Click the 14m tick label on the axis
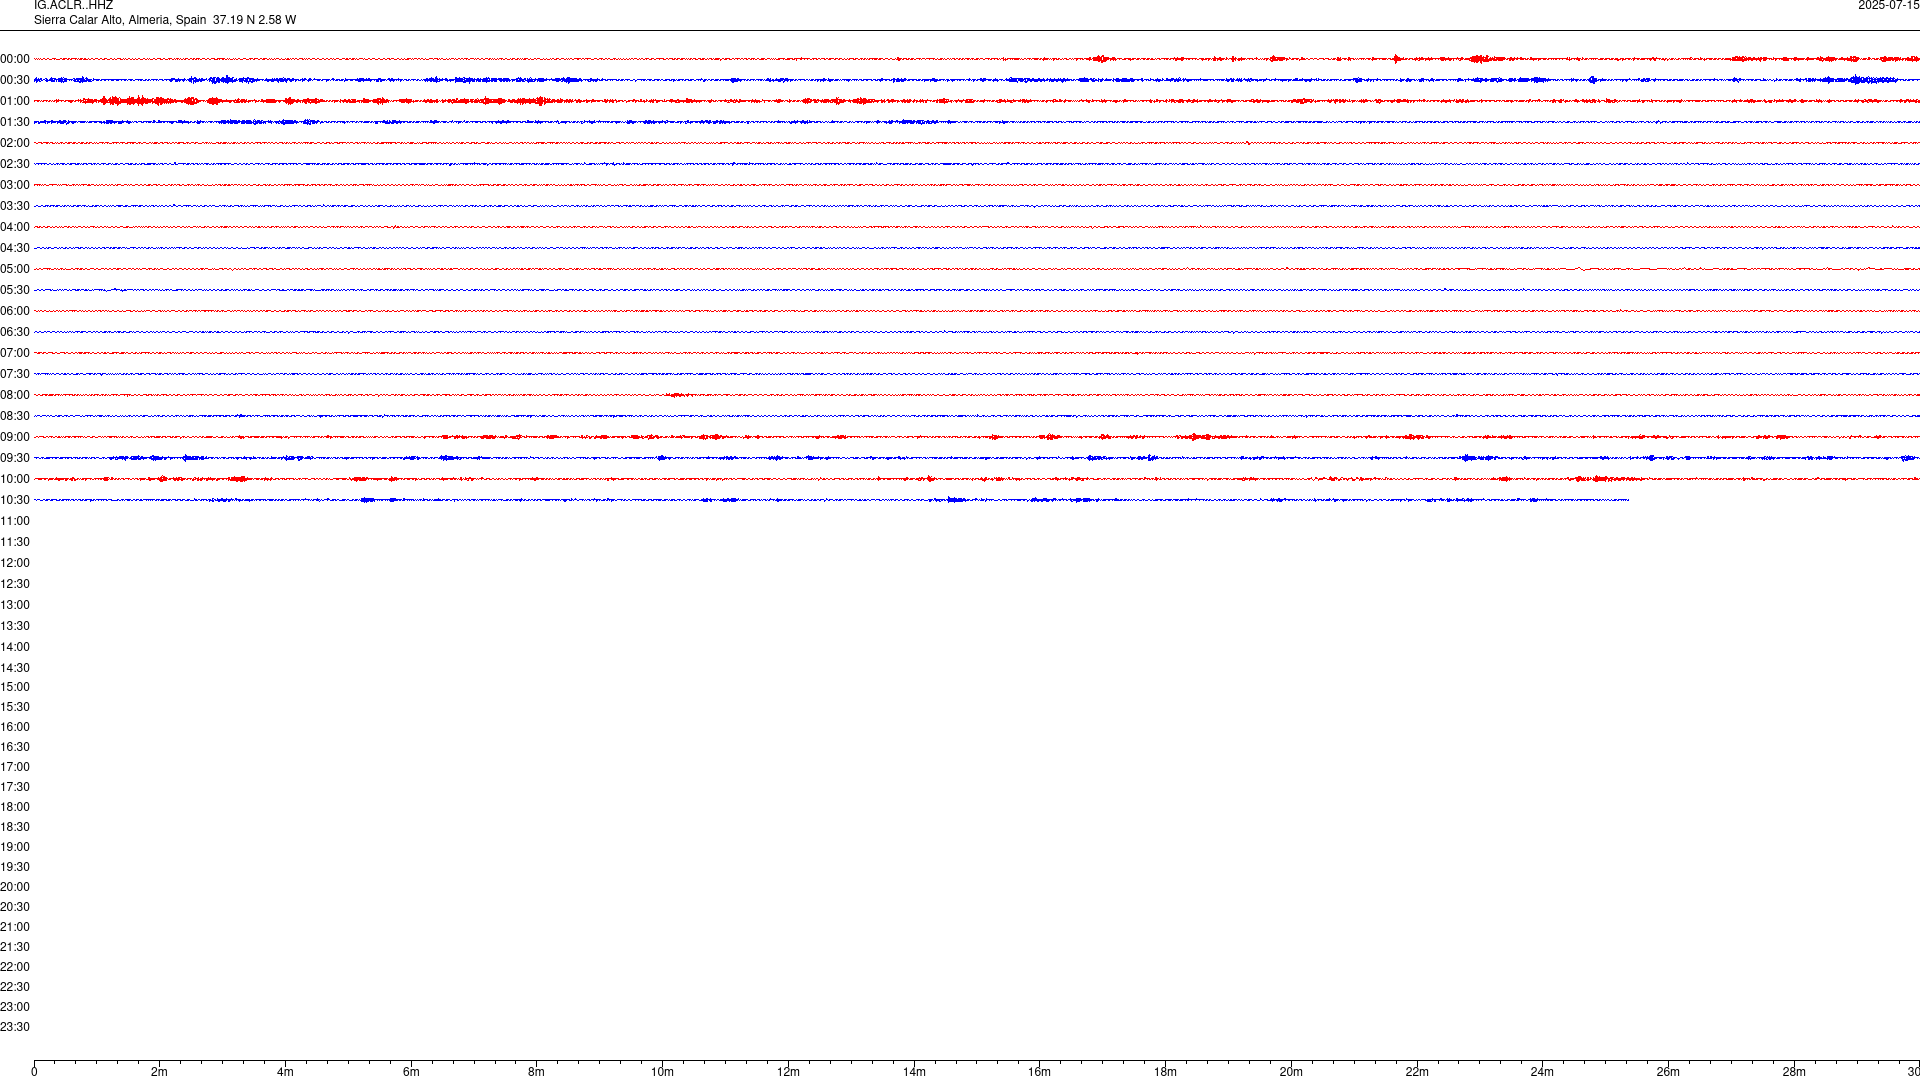 914,1072
